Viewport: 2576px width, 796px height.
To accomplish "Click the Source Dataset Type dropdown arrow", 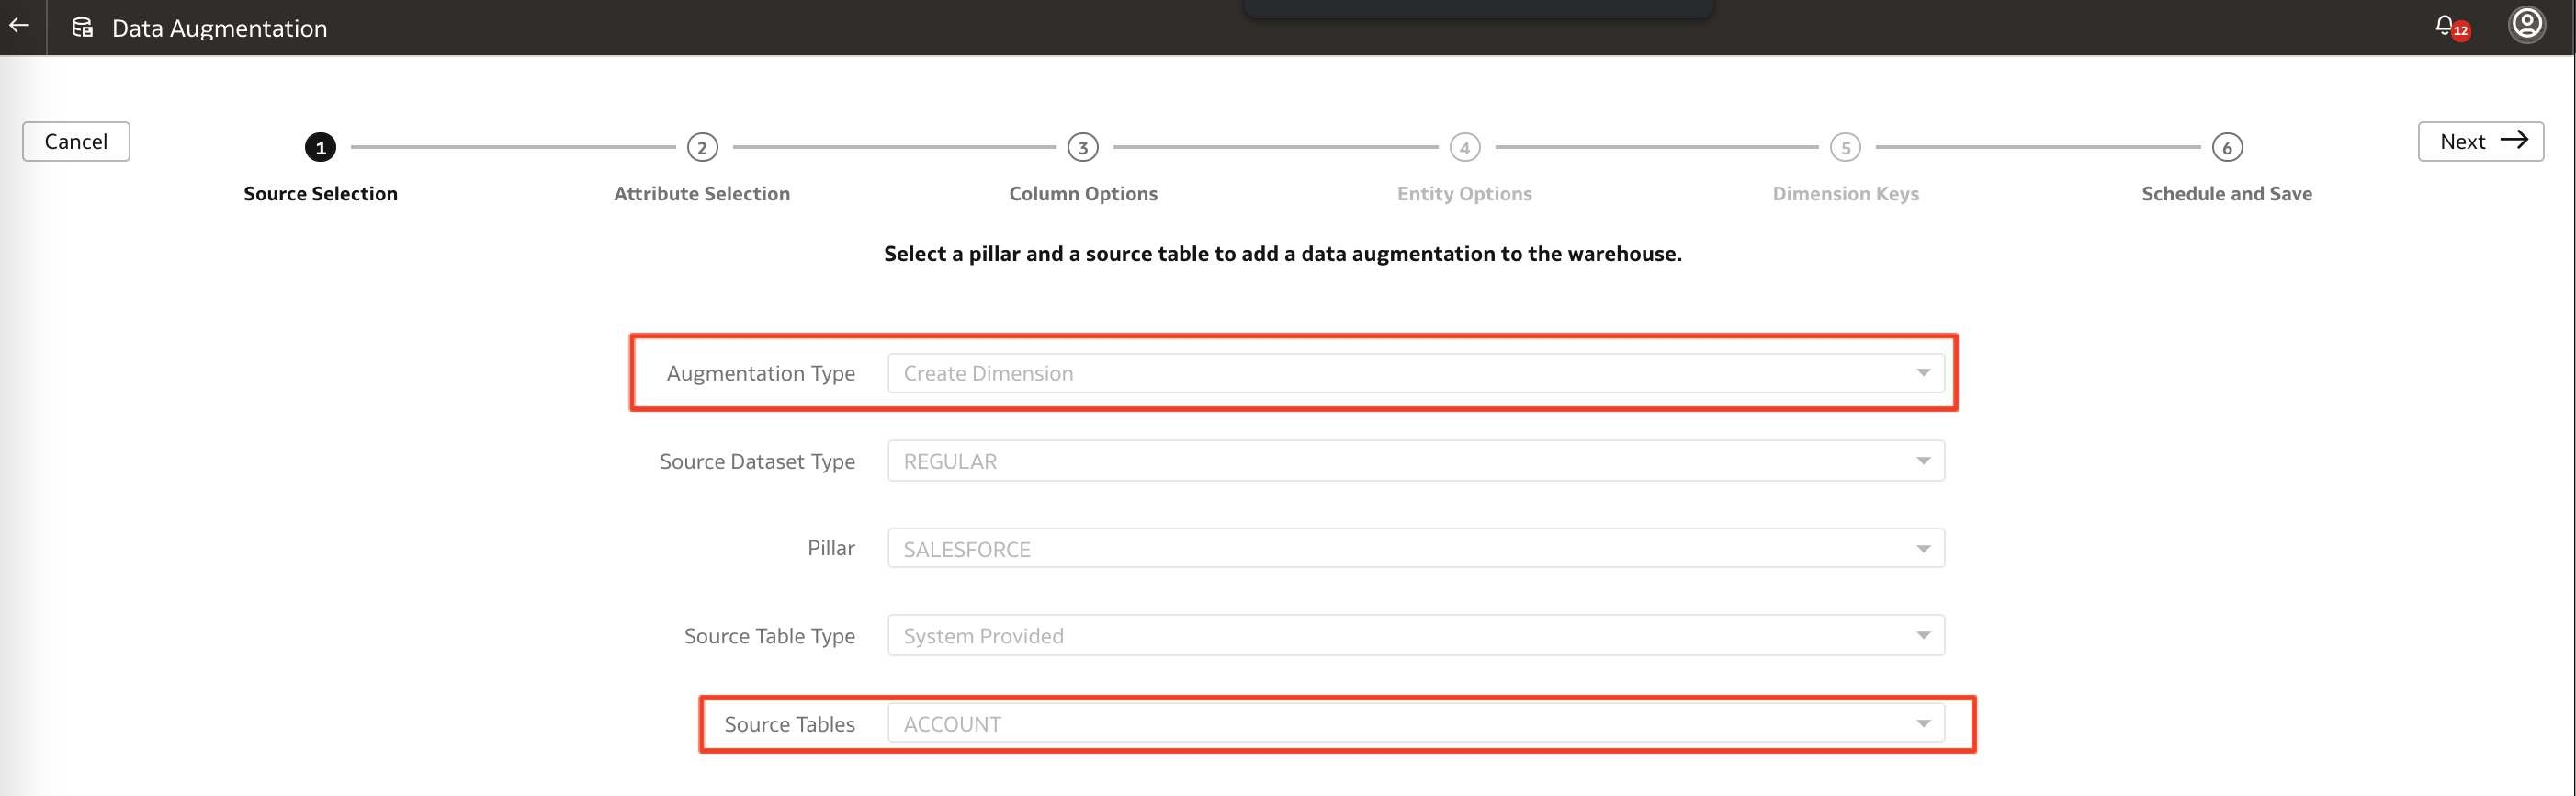I will (1923, 461).
